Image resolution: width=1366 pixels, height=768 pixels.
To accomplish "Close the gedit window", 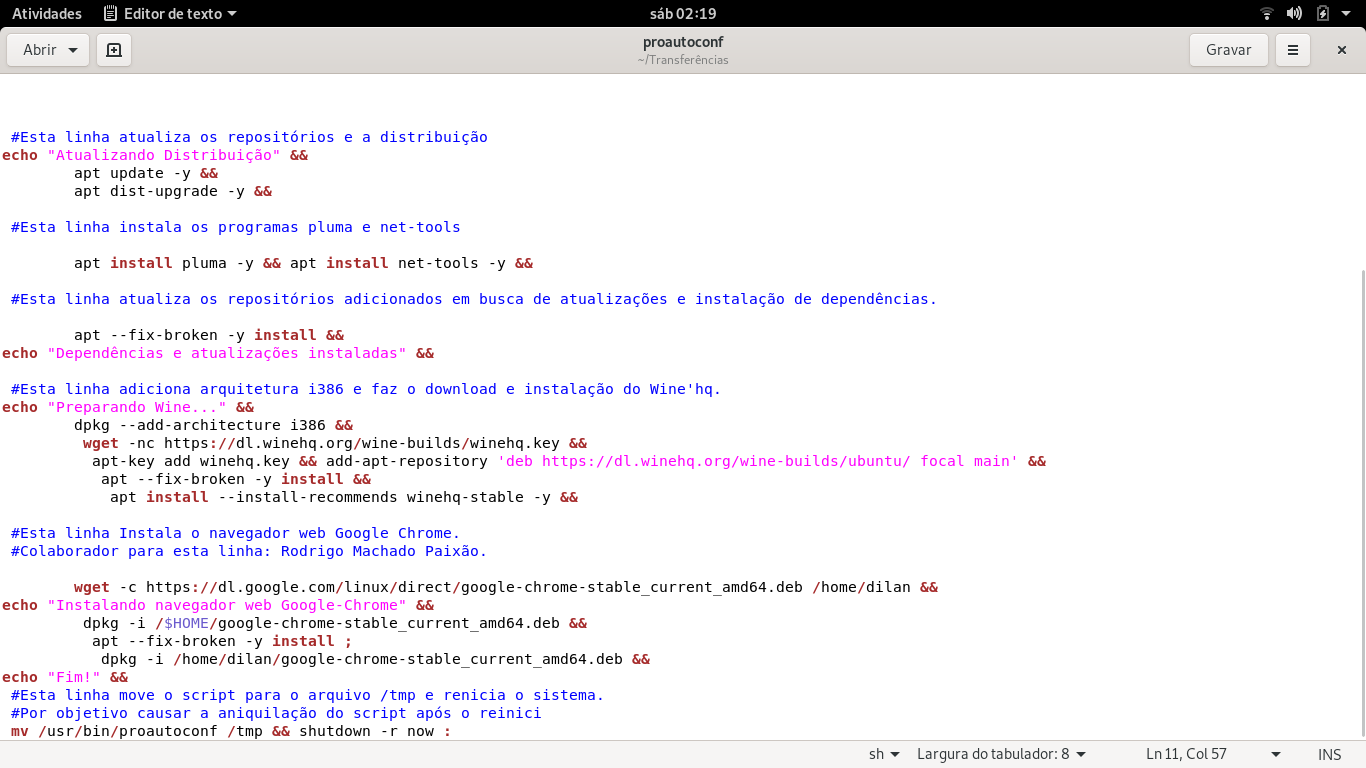I will point(1342,50).
